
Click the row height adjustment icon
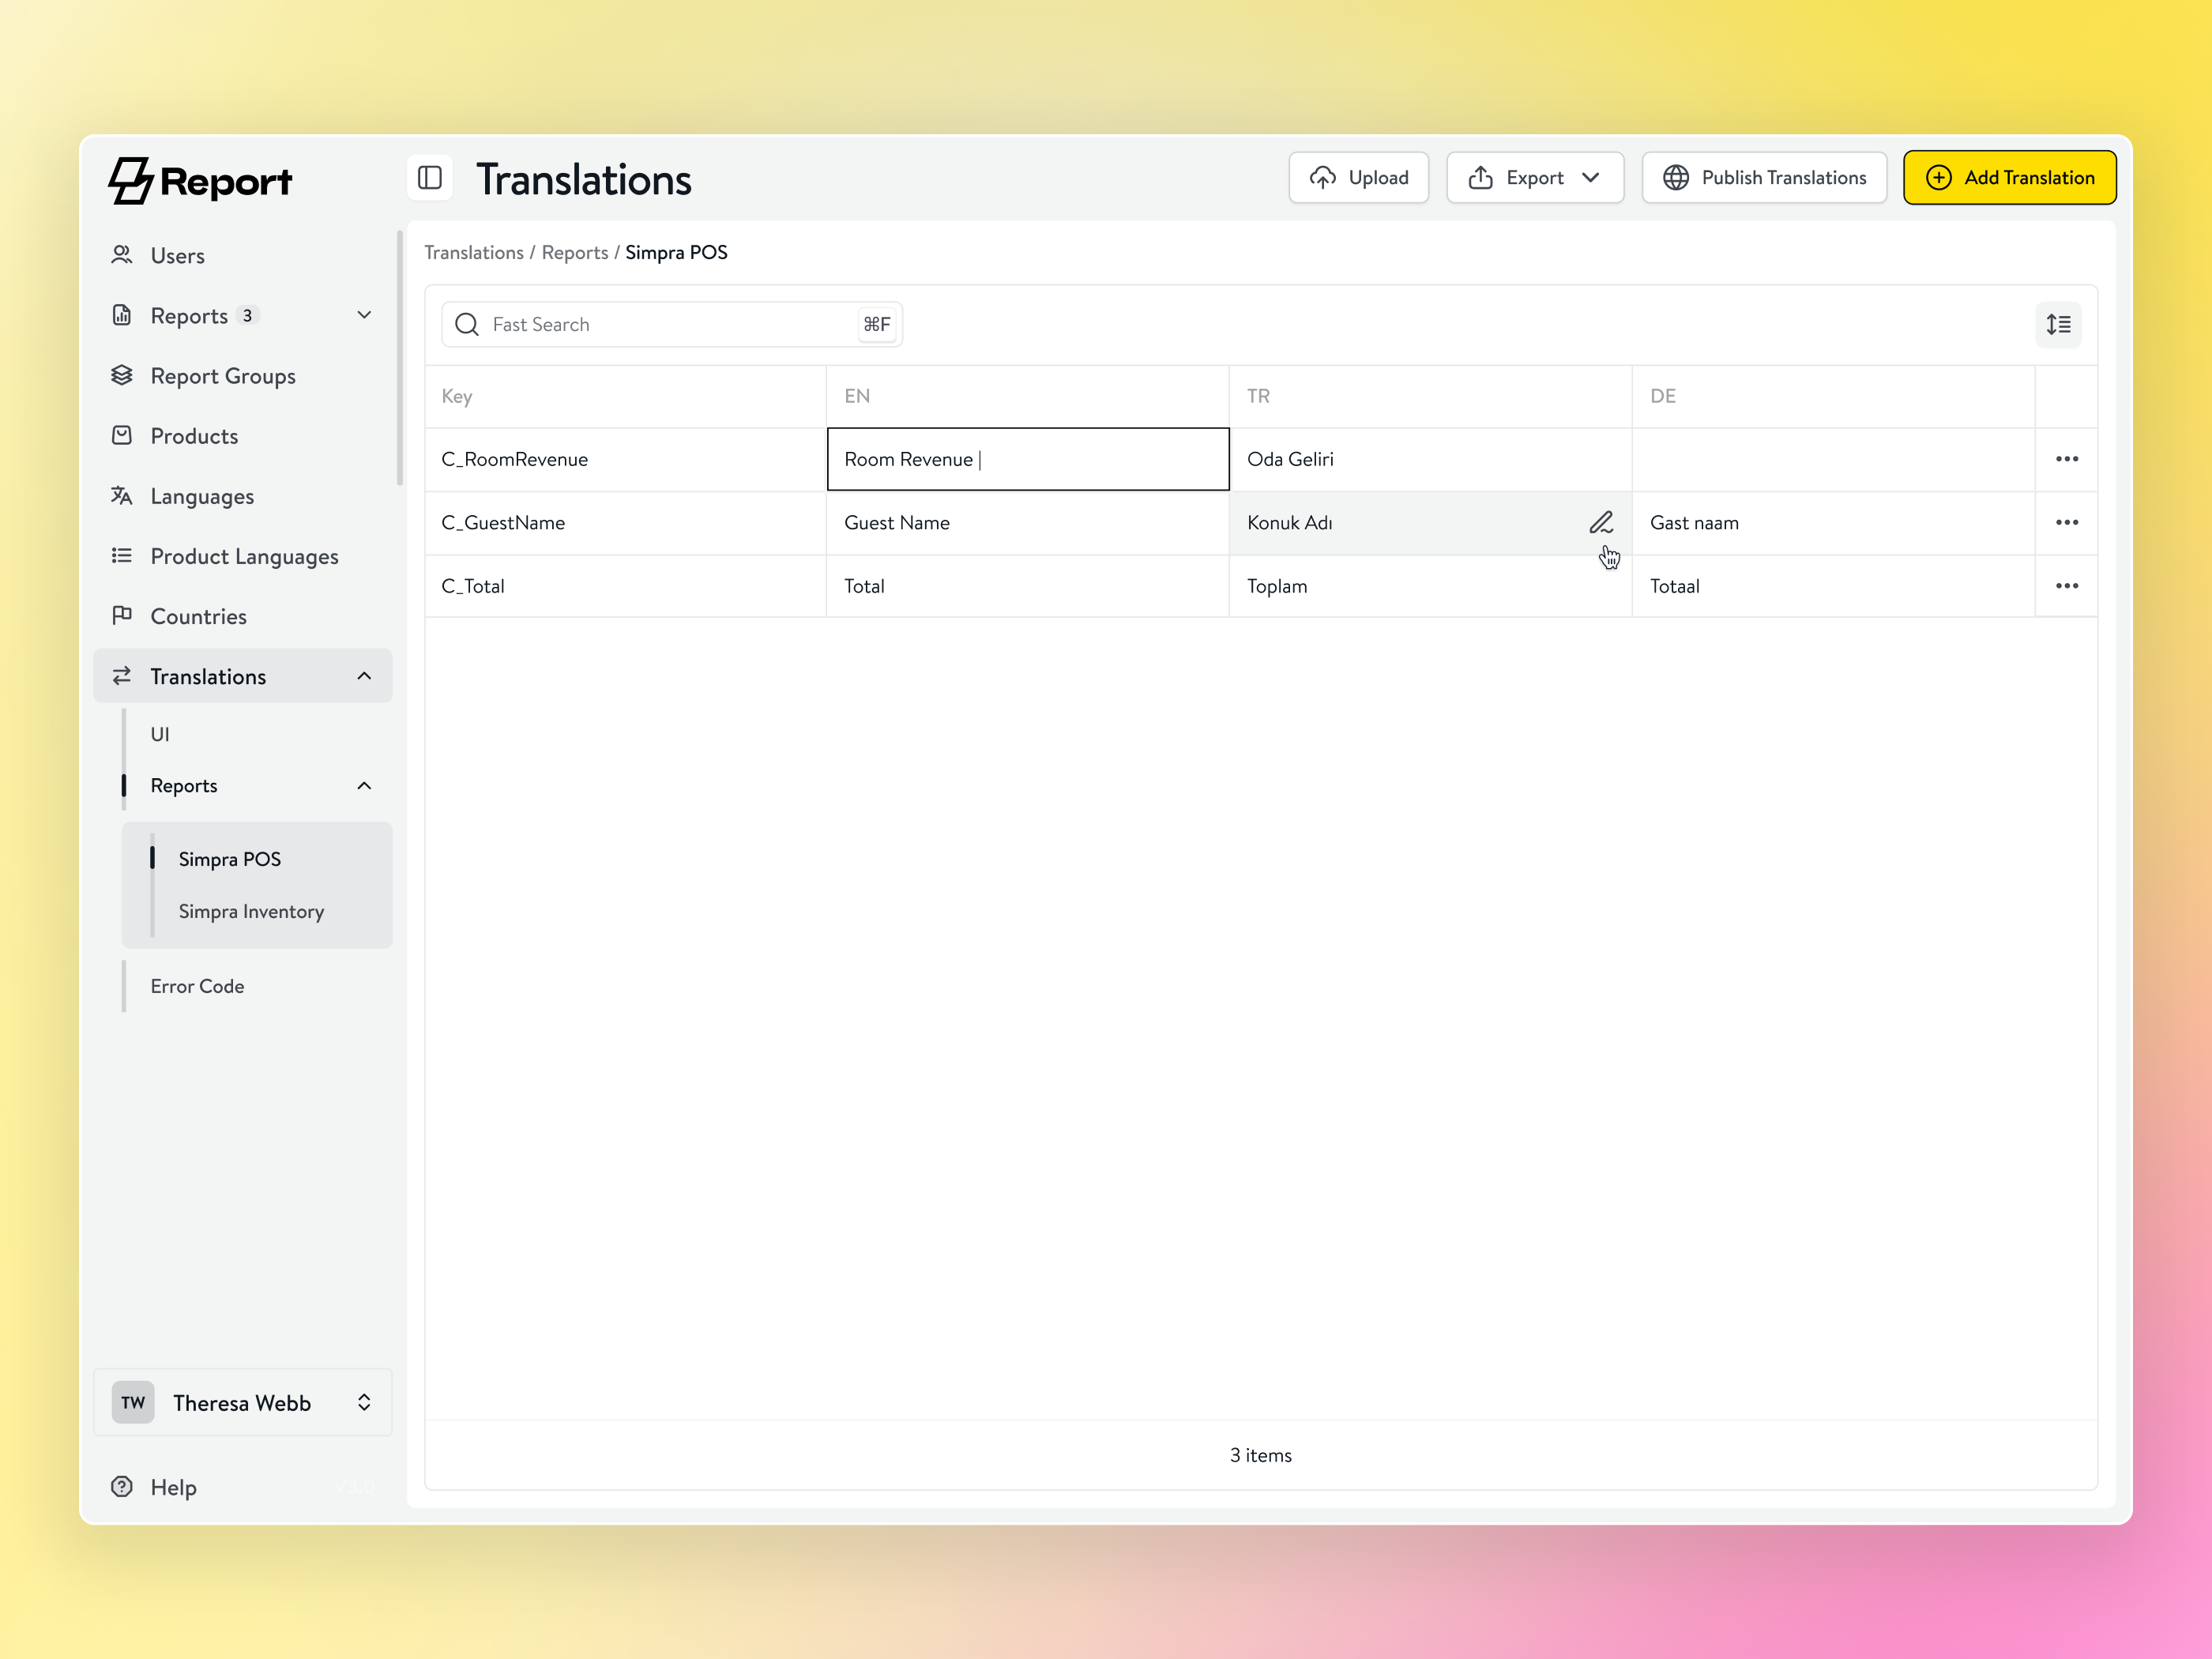[2059, 324]
